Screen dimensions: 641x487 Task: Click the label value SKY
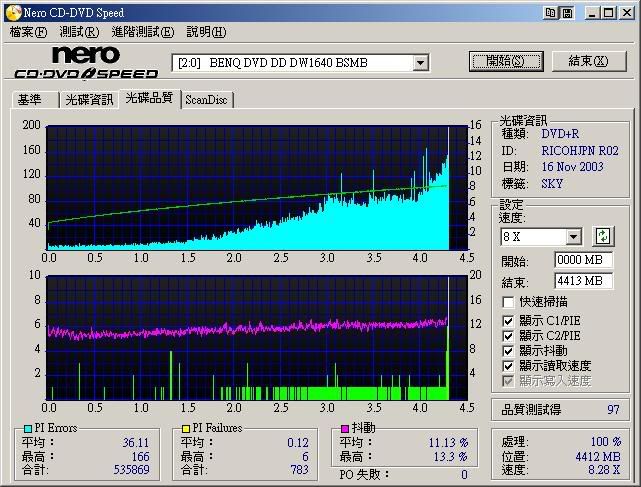click(x=552, y=184)
